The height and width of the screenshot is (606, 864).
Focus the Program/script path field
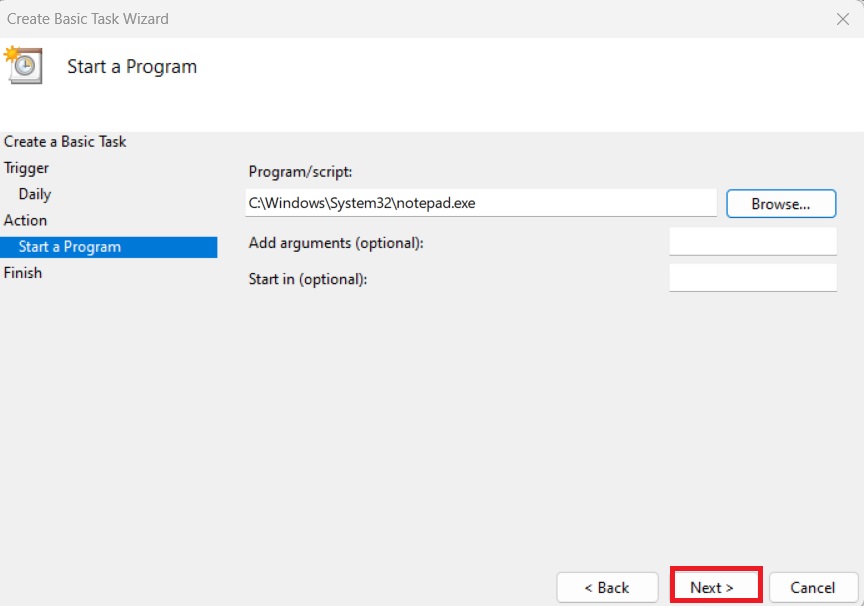click(x=480, y=203)
